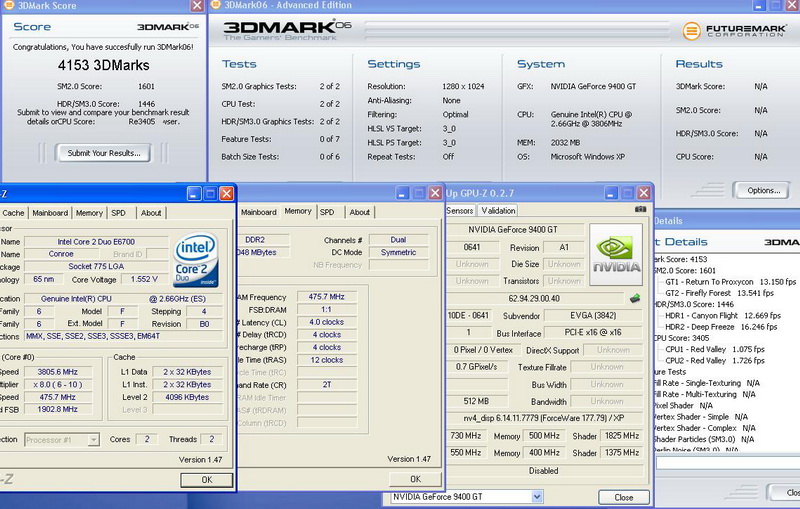Click the 62.94.29.00.40 BIOS version field
This screenshot has height=509, width=800.
coord(535,298)
